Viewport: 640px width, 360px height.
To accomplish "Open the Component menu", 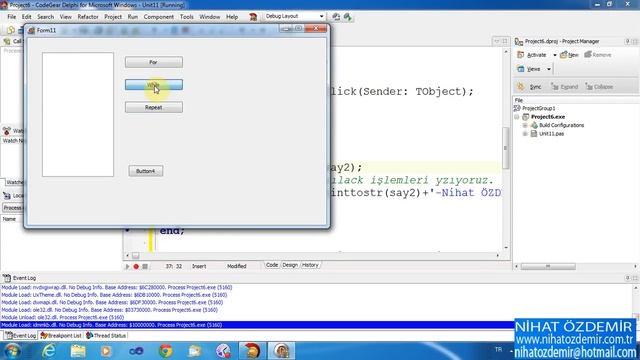I will (x=158, y=17).
